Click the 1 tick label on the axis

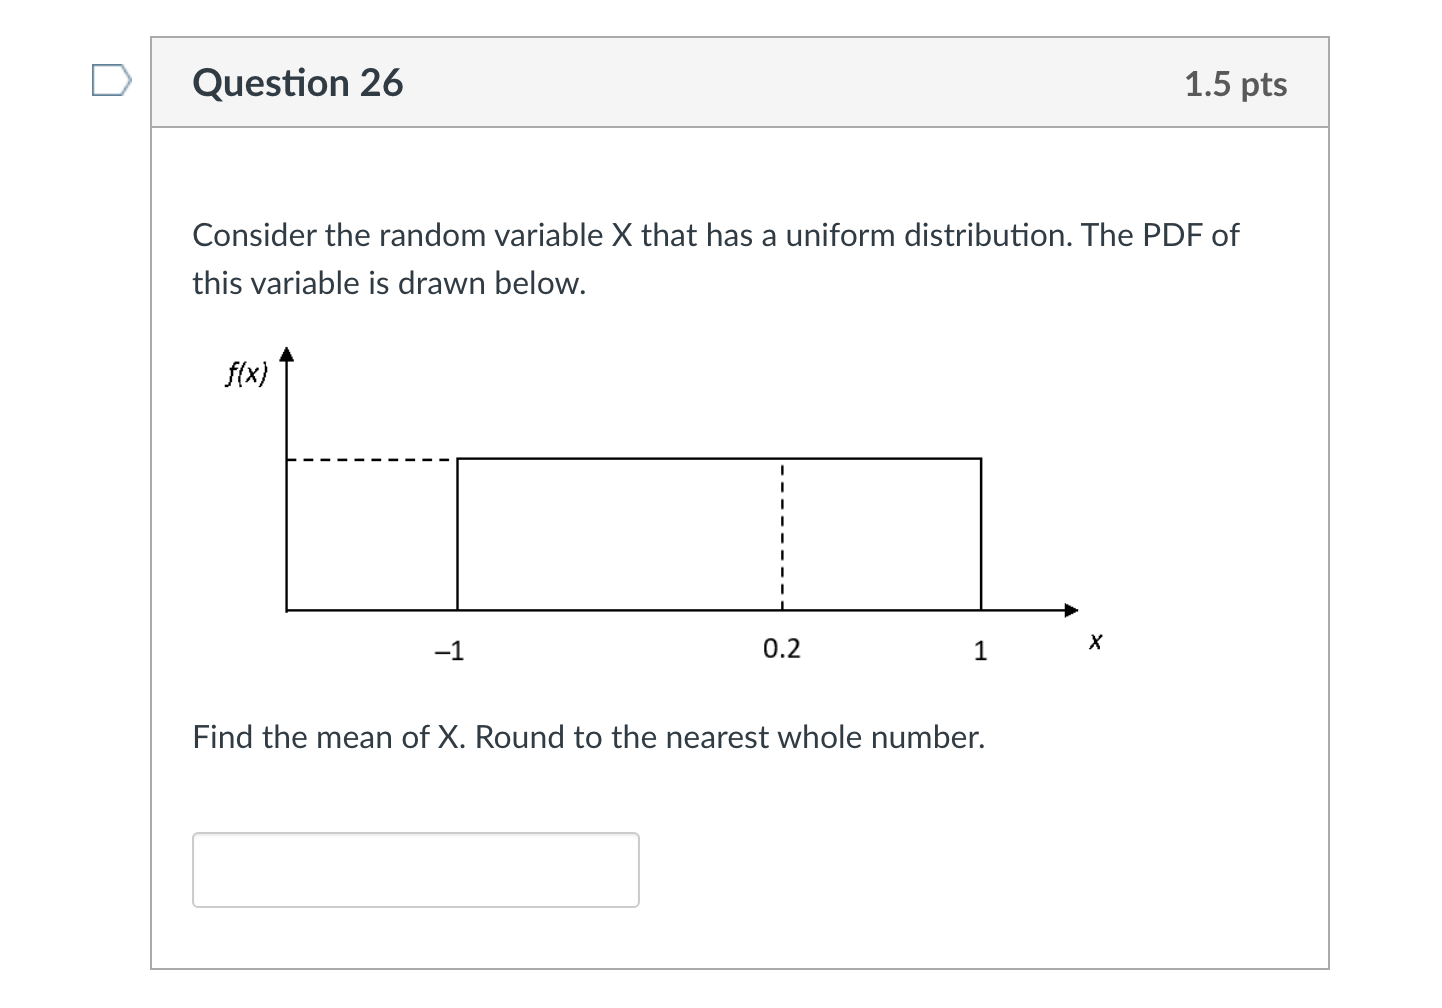coord(980,650)
